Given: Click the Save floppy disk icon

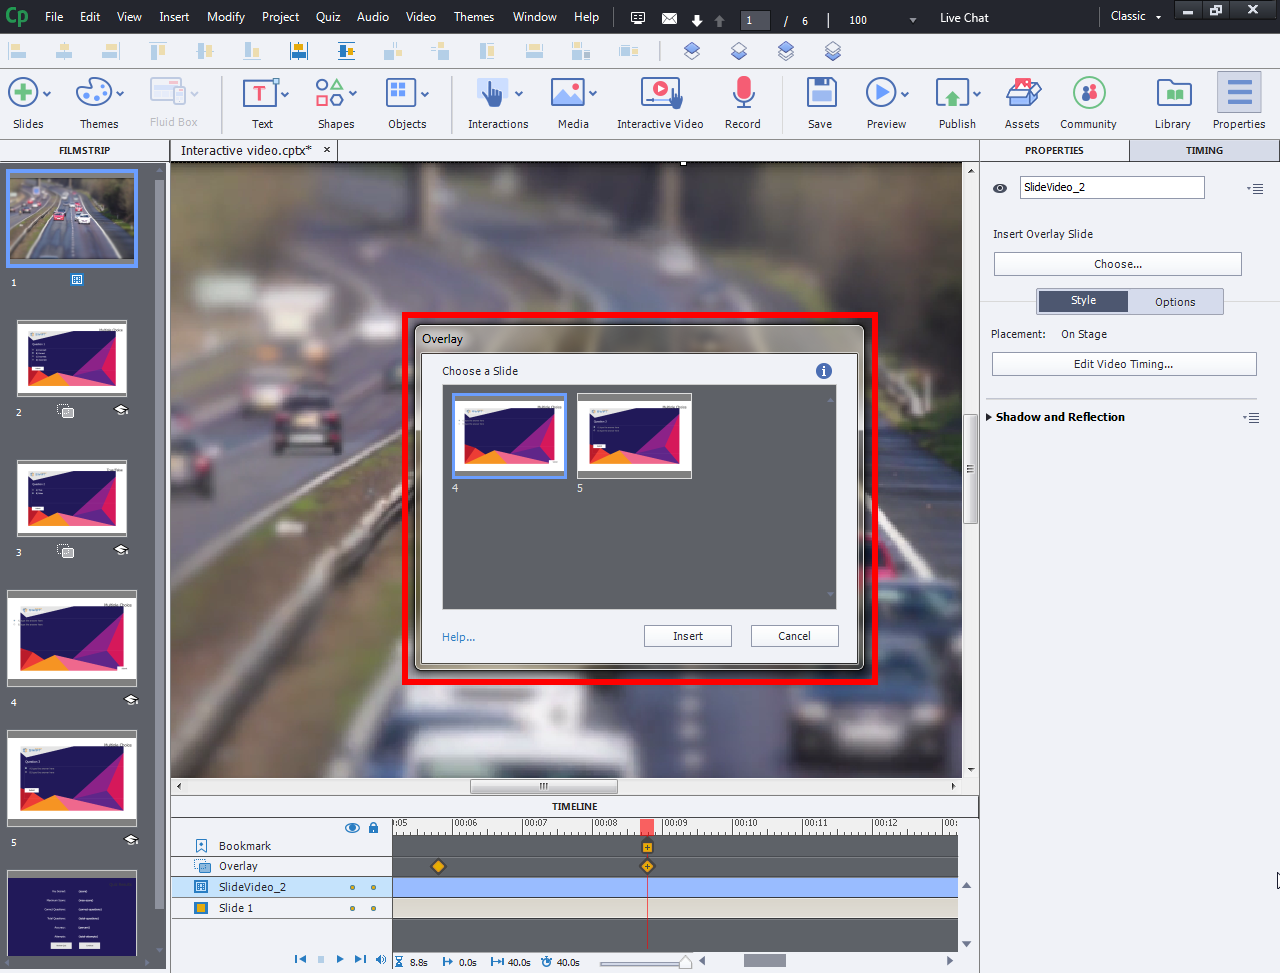Looking at the screenshot, I should pos(820,94).
